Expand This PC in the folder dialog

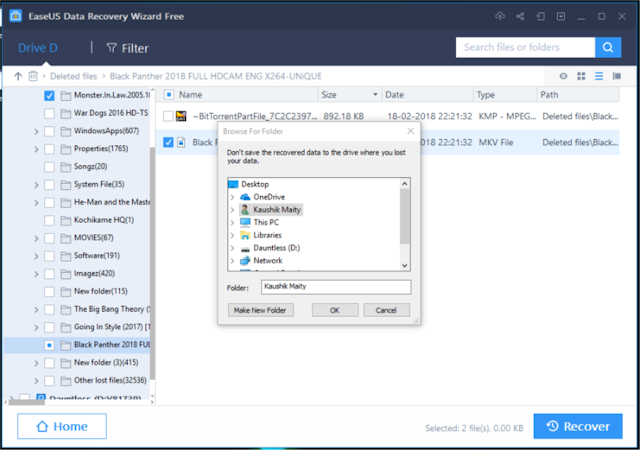[232, 223]
